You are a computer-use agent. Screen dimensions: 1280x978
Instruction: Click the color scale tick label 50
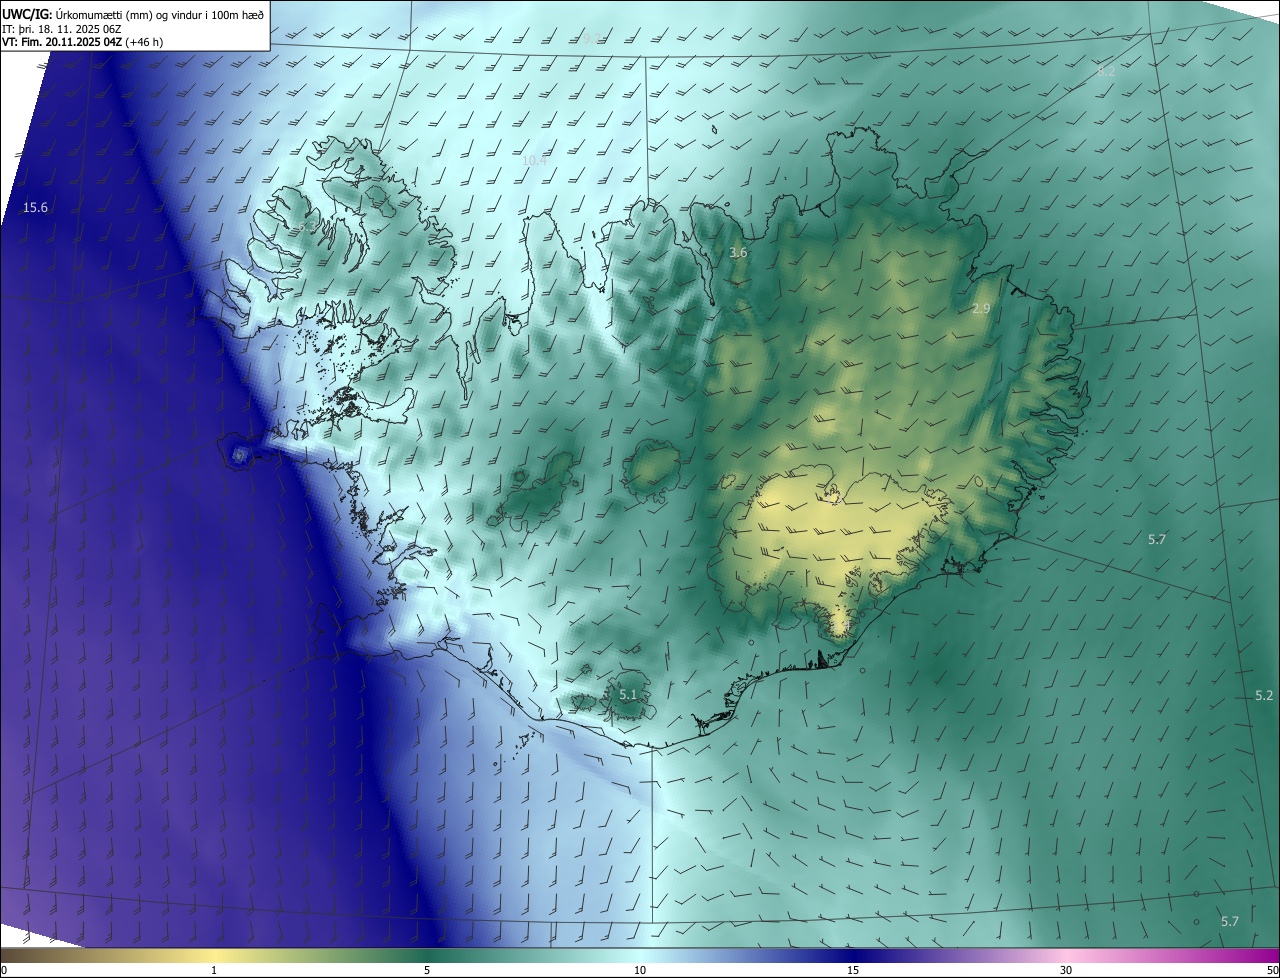tap(1272, 971)
